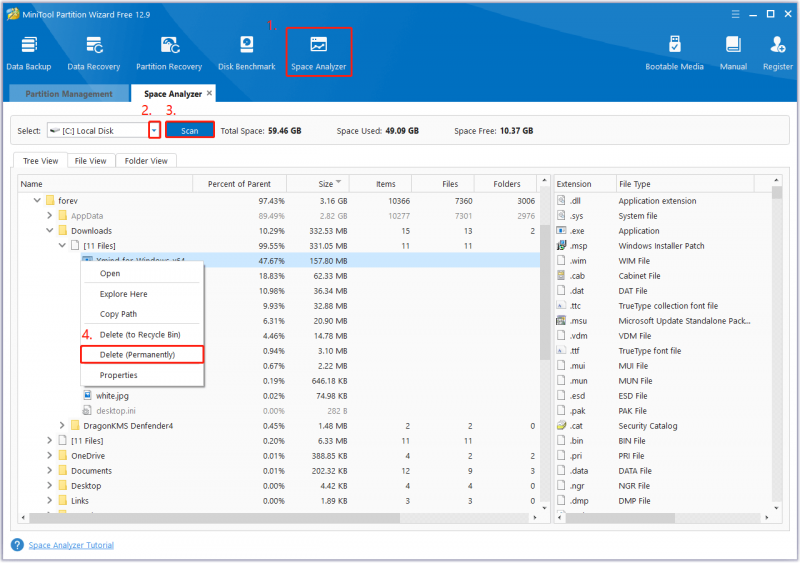Create Bootable Media from the toolbar
The height and width of the screenshot is (563, 800).
(674, 53)
